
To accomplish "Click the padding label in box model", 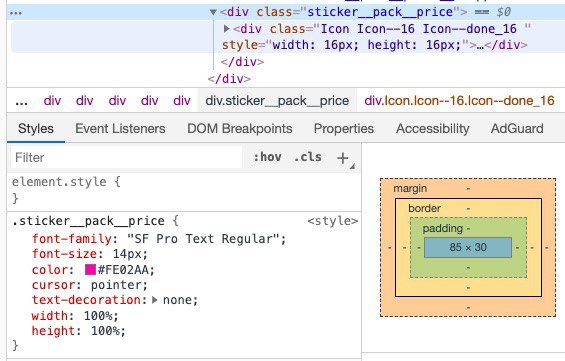I will click(x=443, y=228).
